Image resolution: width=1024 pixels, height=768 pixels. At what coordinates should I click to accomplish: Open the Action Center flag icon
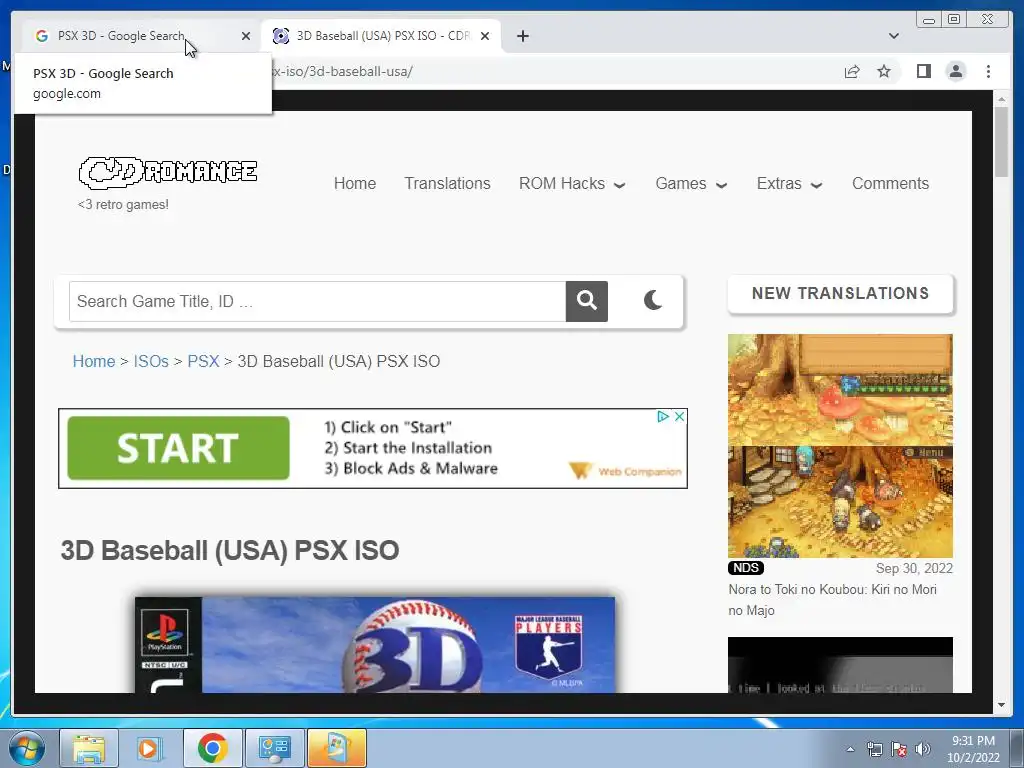coord(899,749)
